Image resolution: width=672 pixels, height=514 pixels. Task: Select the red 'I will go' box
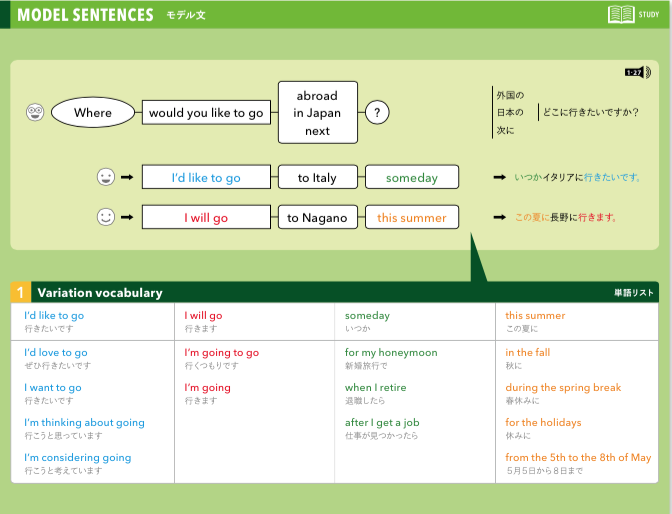point(206,217)
